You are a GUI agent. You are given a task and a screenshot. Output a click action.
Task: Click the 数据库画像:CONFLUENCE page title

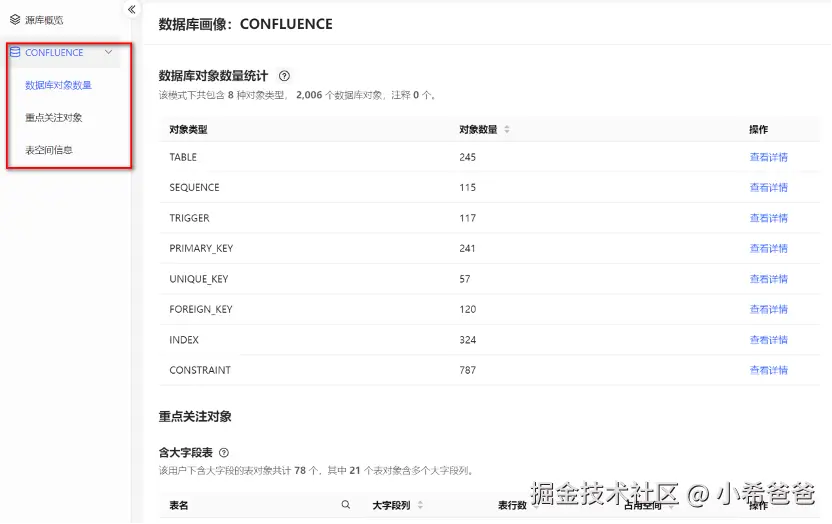tap(246, 24)
